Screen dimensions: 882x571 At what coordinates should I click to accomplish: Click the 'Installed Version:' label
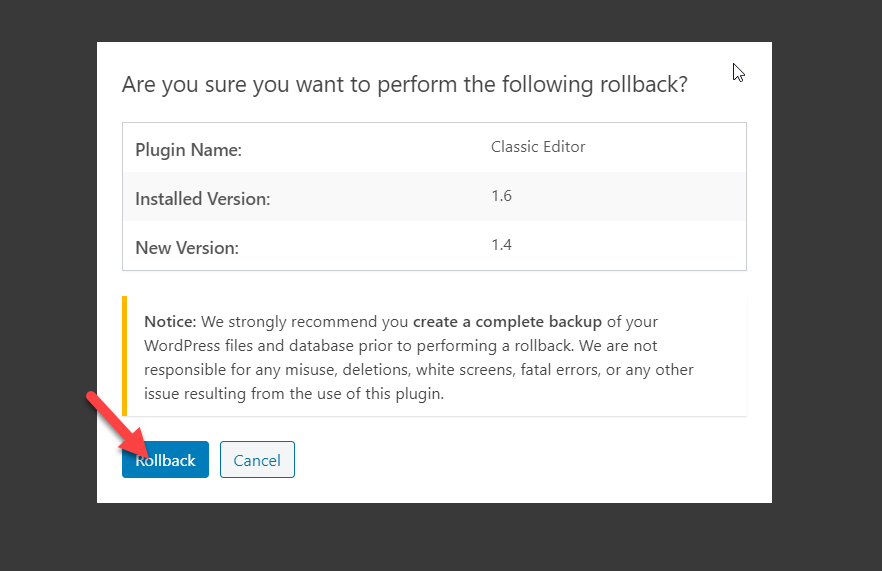[x=202, y=199]
